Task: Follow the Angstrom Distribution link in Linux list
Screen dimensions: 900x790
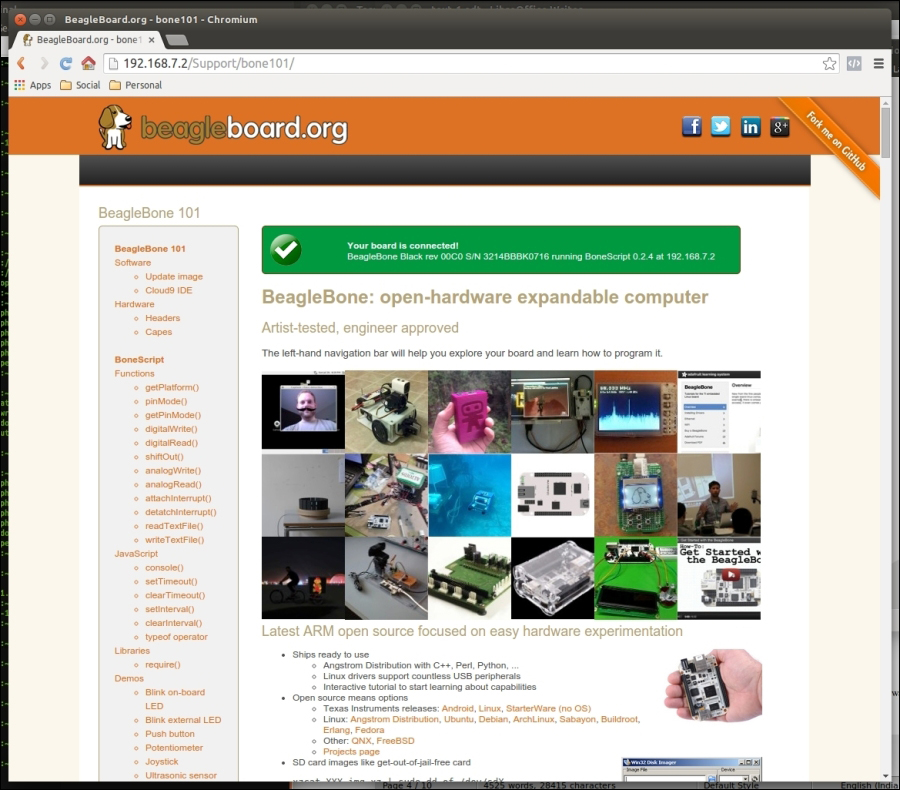Action: [394, 719]
